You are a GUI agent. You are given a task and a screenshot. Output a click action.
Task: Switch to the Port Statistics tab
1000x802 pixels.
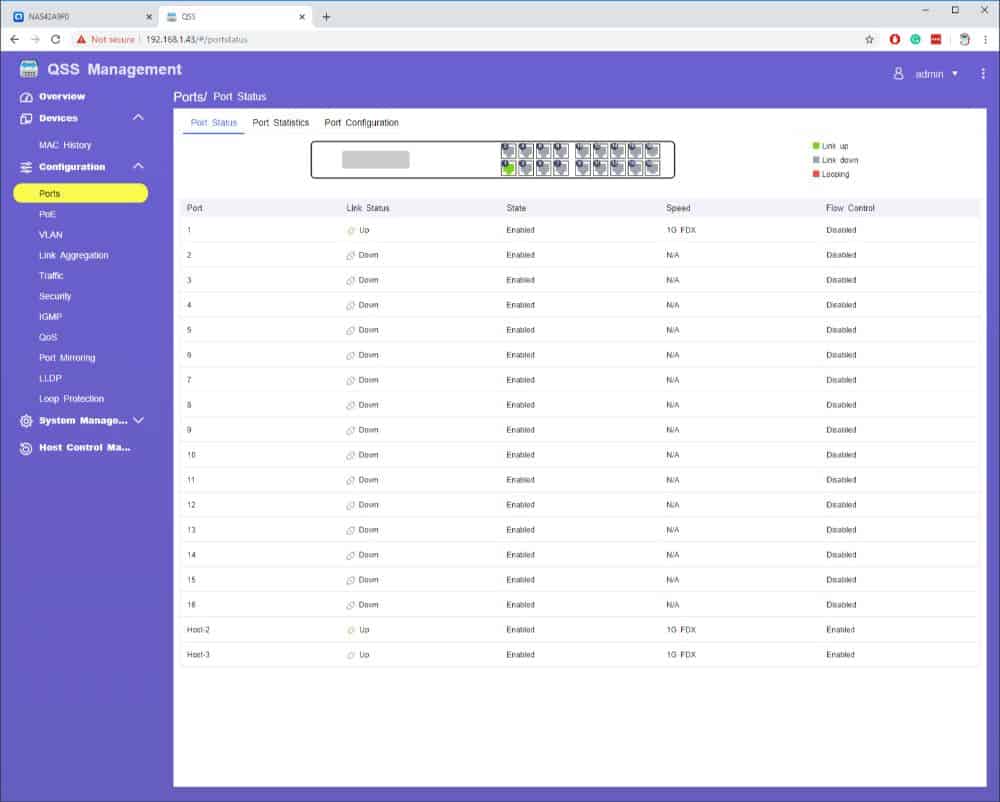[x=280, y=123]
